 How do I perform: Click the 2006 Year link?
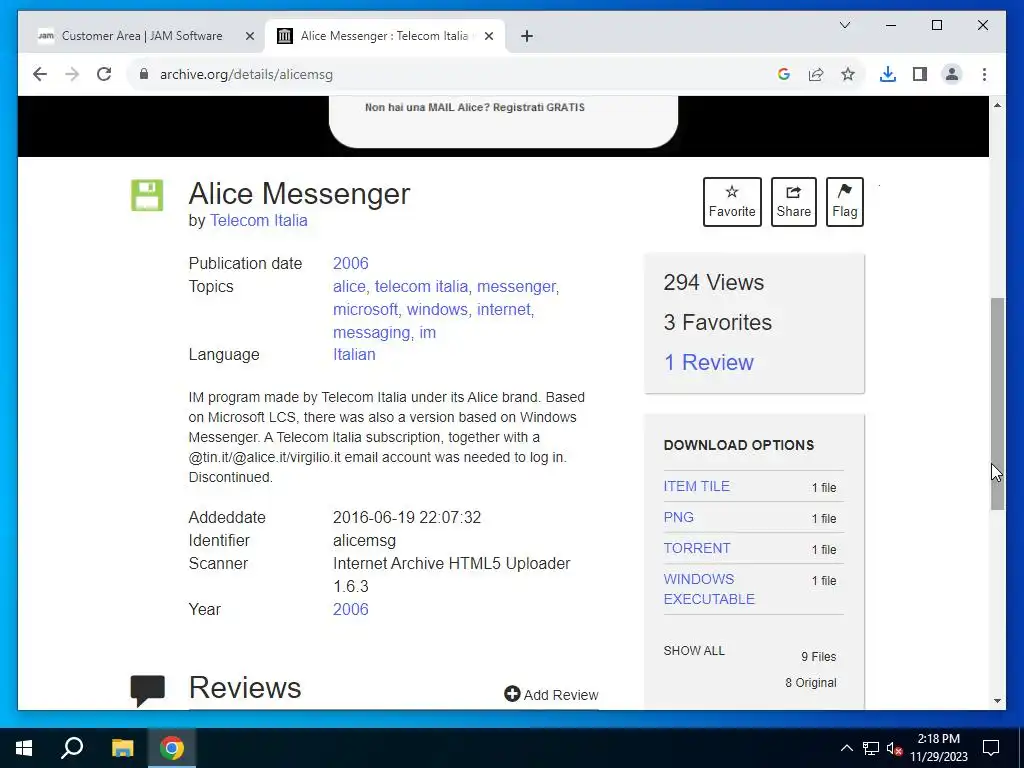point(351,609)
